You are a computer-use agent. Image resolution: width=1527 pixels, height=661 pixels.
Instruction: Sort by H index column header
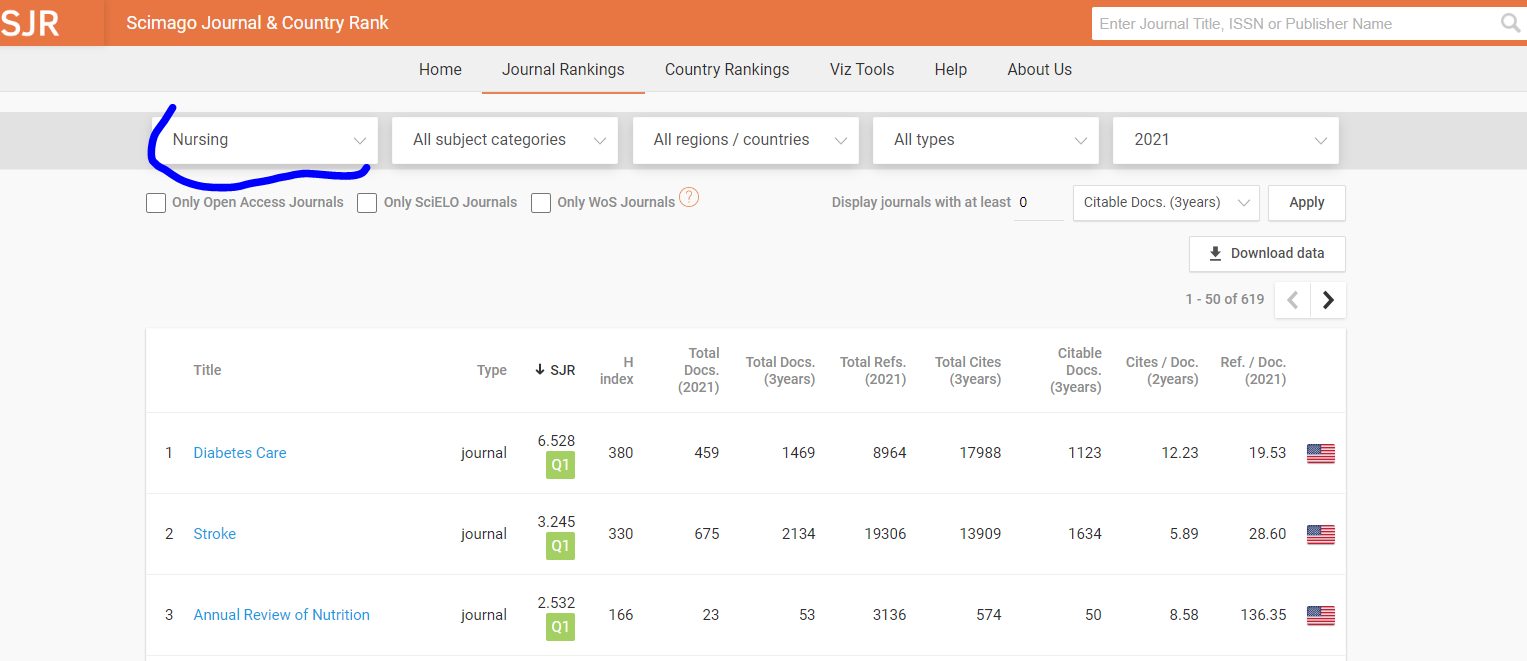(617, 370)
